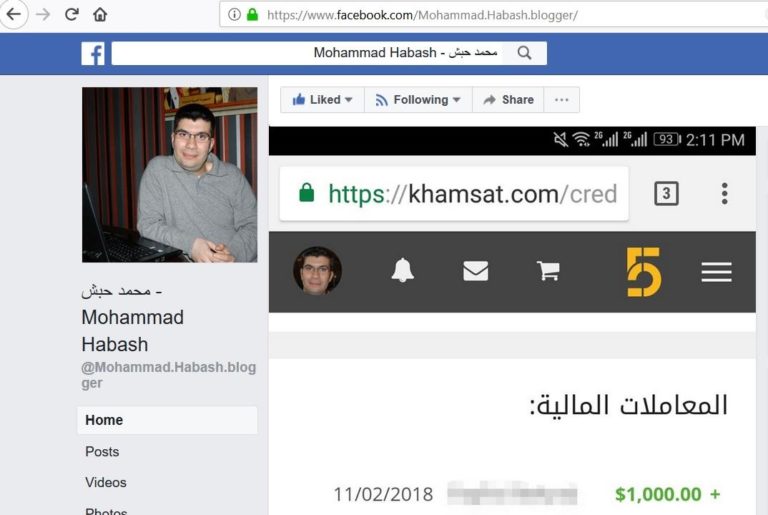
Task: Click the search magnifier icon
Action: (x=524, y=53)
